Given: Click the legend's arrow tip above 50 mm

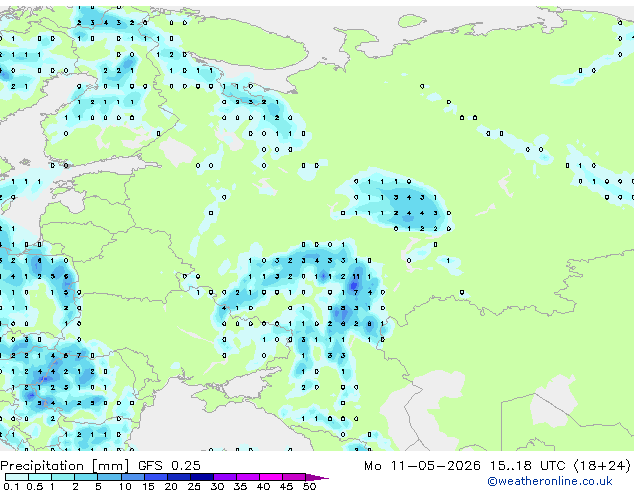Looking at the screenshot, I should 317,477.
